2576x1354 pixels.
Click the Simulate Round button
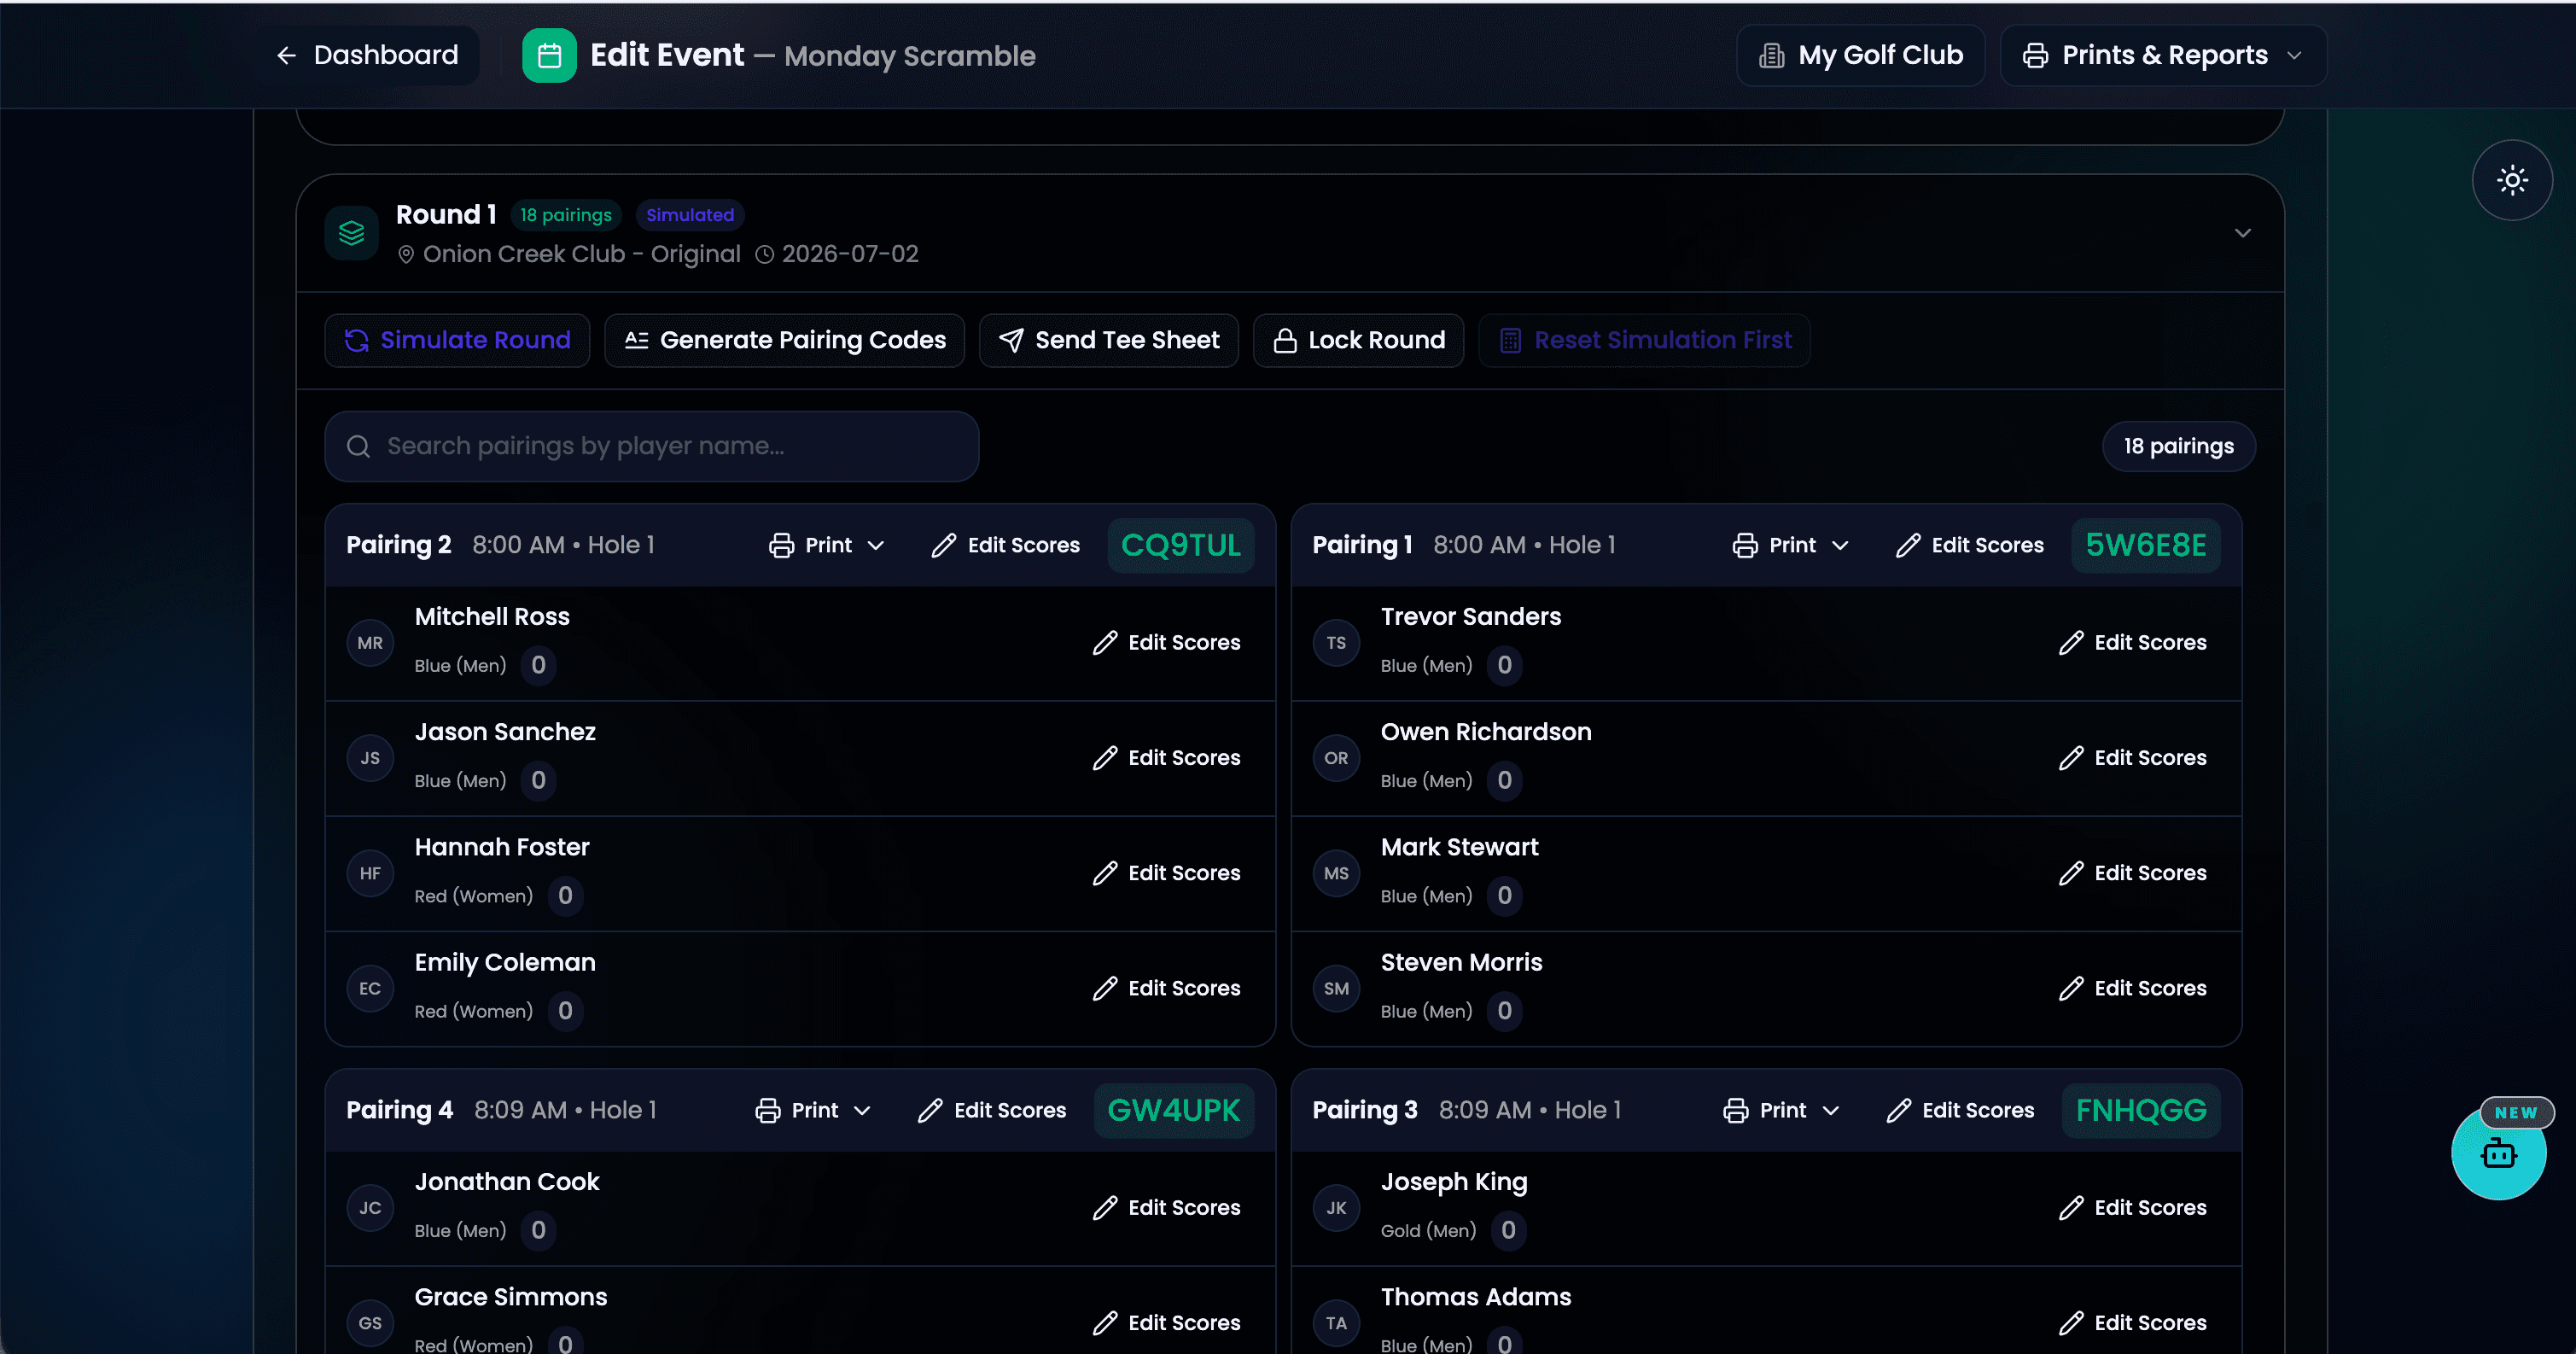[x=457, y=340]
